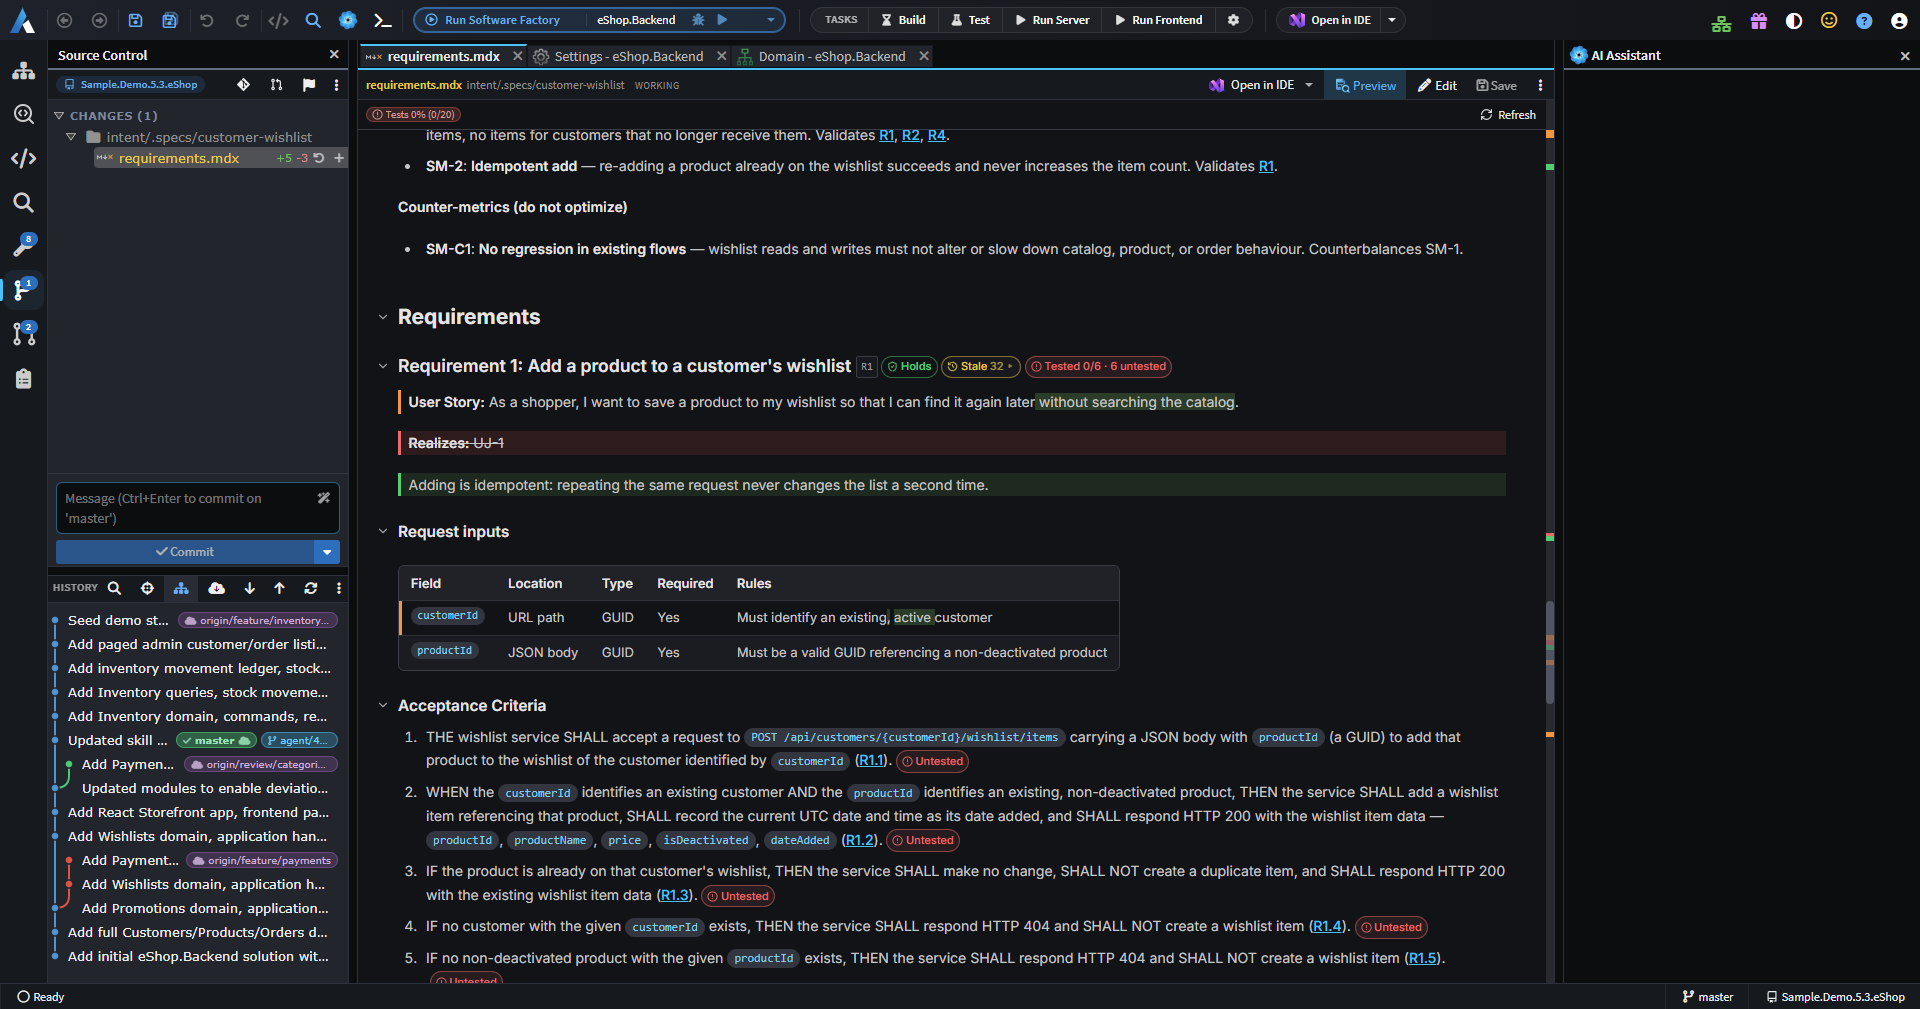Toggle light/dark theme half-circle icon

(1794, 21)
